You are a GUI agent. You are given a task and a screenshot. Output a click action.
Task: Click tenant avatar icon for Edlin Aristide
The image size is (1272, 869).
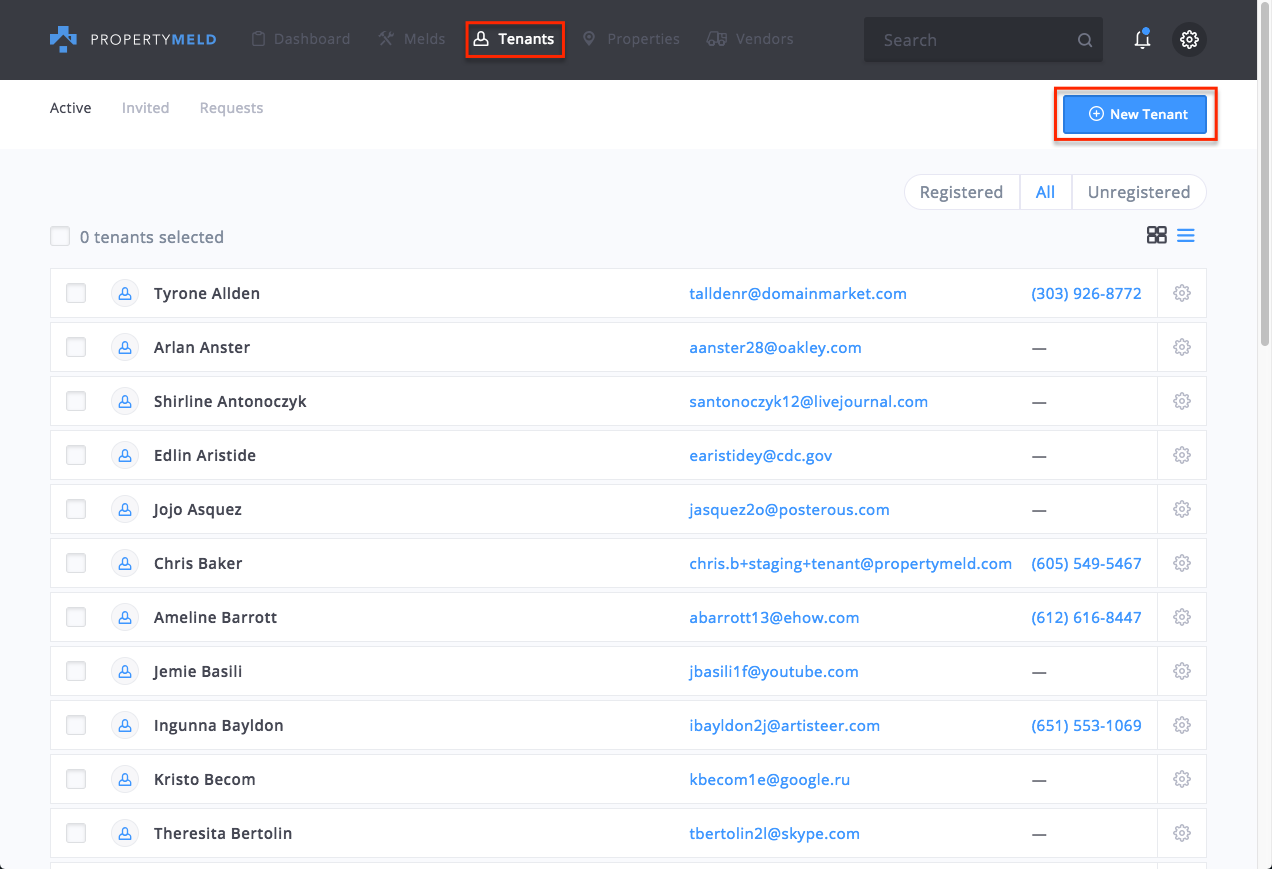point(125,455)
